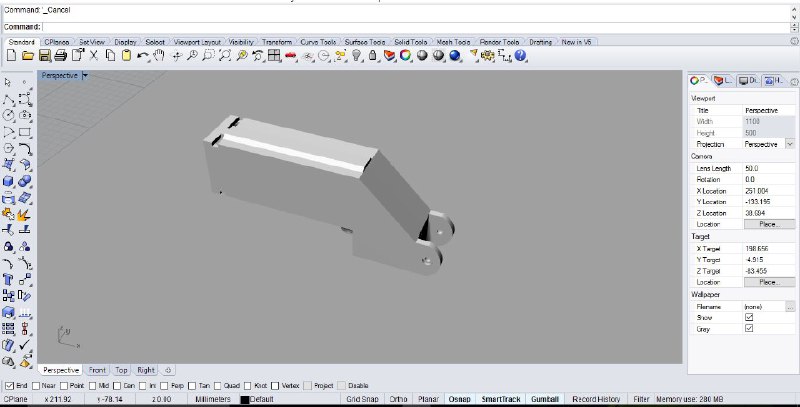Uncheck the Wallpaper Gray checkbox

[x=749, y=328]
